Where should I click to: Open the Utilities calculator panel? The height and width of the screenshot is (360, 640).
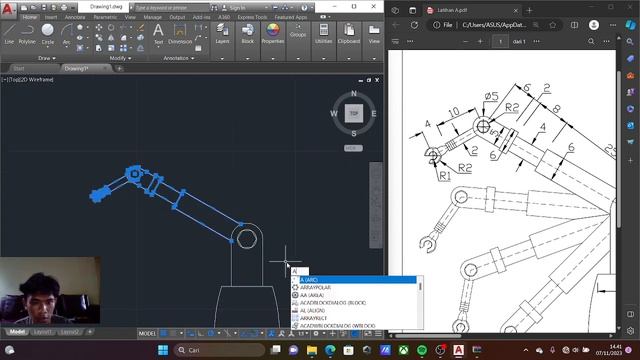pos(324,34)
